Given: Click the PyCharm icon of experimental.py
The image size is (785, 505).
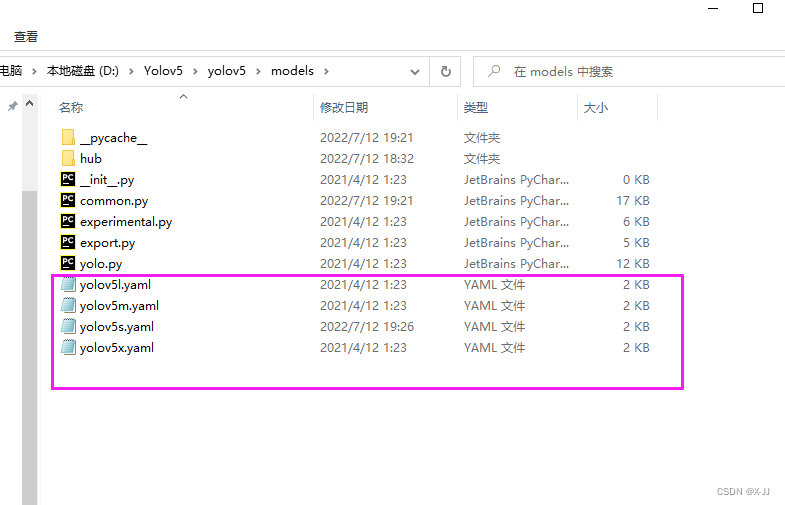Looking at the screenshot, I should coord(68,221).
